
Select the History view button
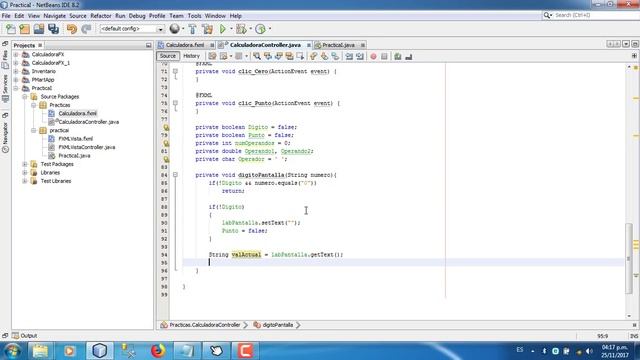pos(191,56)
